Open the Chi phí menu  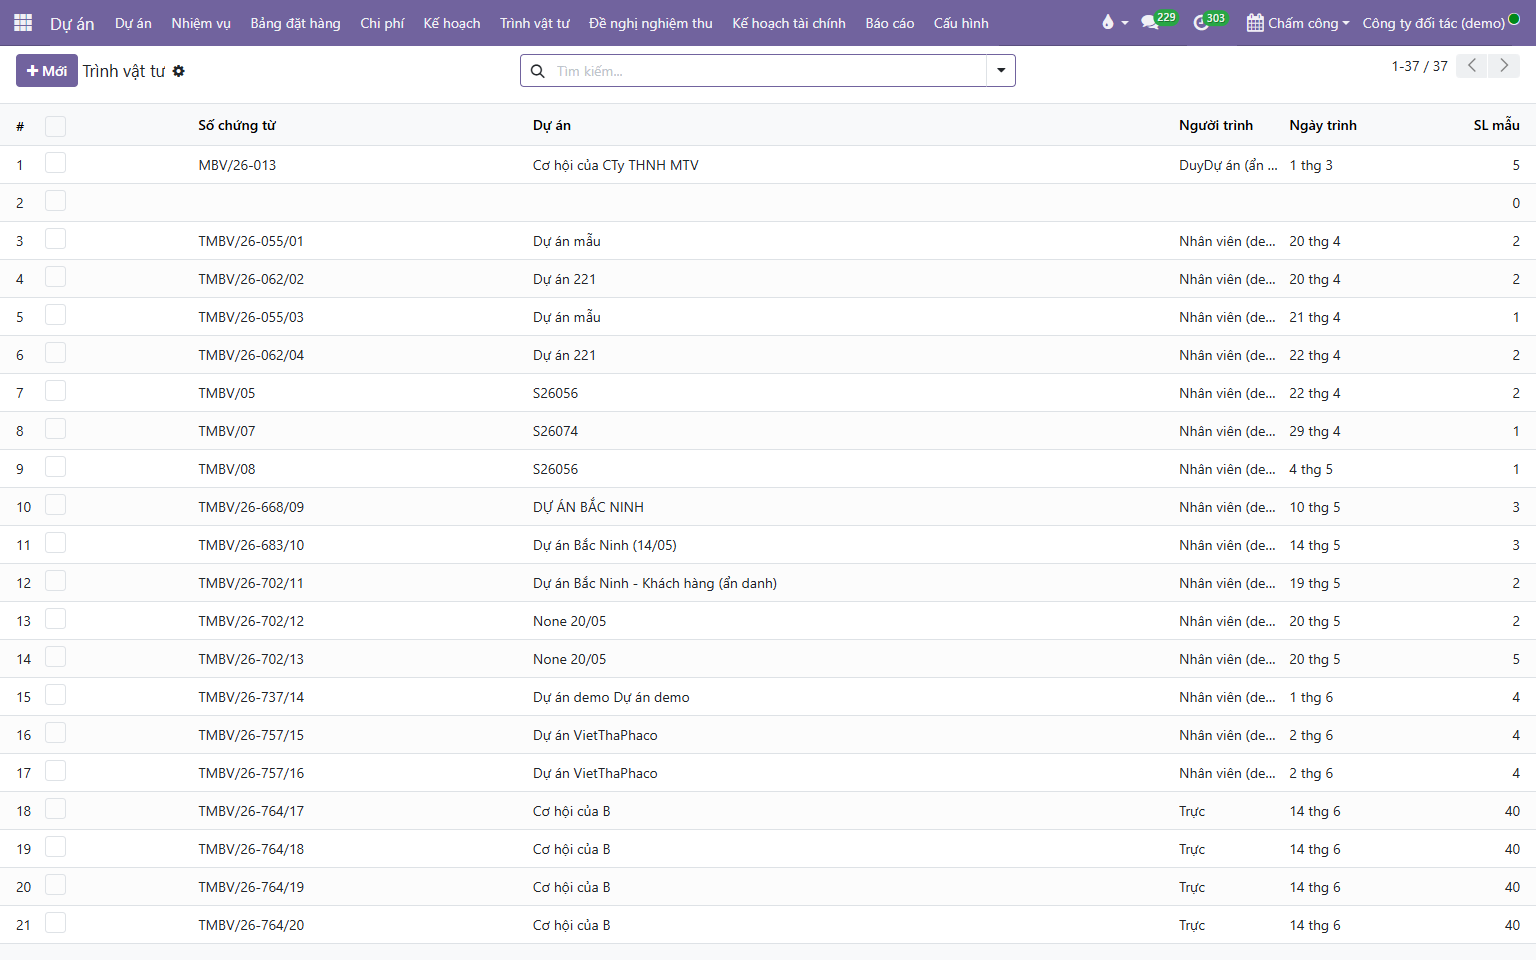(382, 23)
